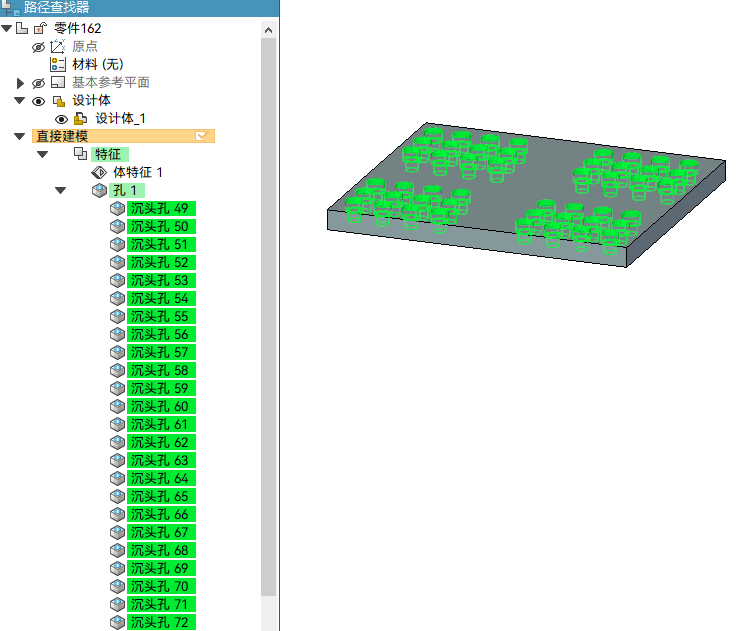This screenshot has height=631, width=755.
Task: Collapse the 零件162 root node
Action: (7, 28)
